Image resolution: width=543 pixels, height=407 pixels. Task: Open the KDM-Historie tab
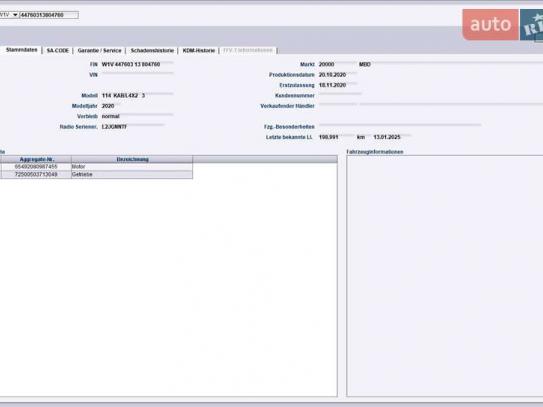198,51
